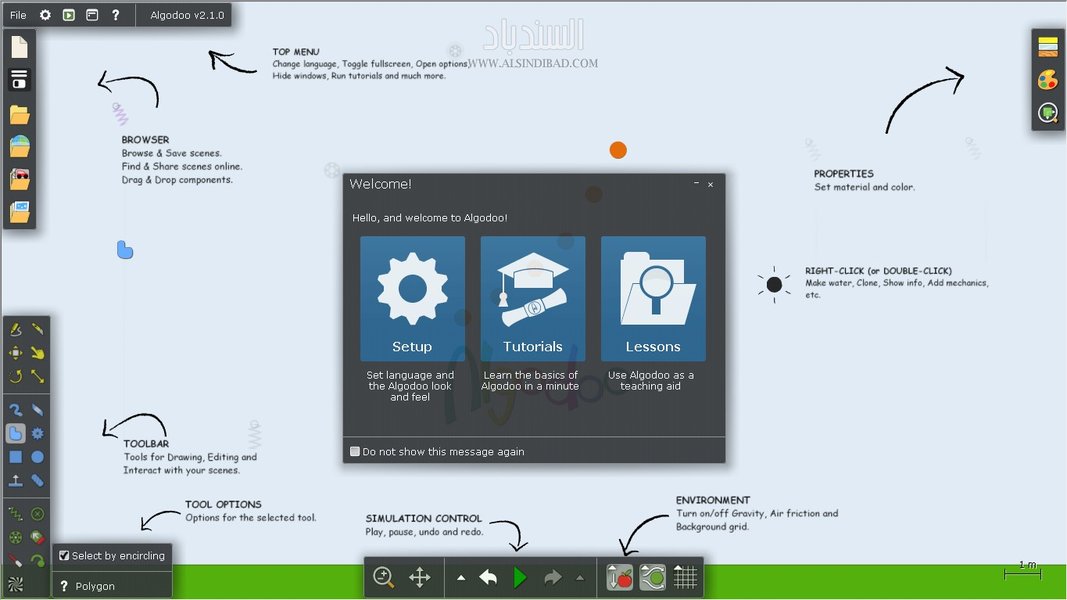Run tutorials from the top menu
The image size is (1067, 600).
pyautogui.click(x=69, y=15)
